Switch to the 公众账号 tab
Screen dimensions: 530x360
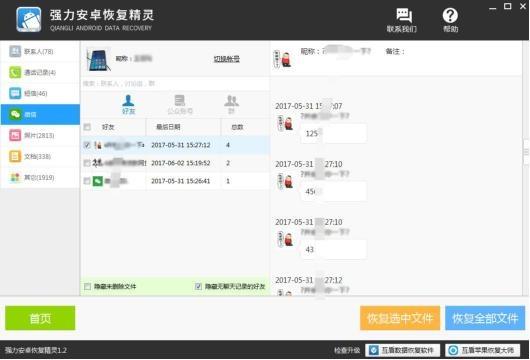[x=180, y=105]
